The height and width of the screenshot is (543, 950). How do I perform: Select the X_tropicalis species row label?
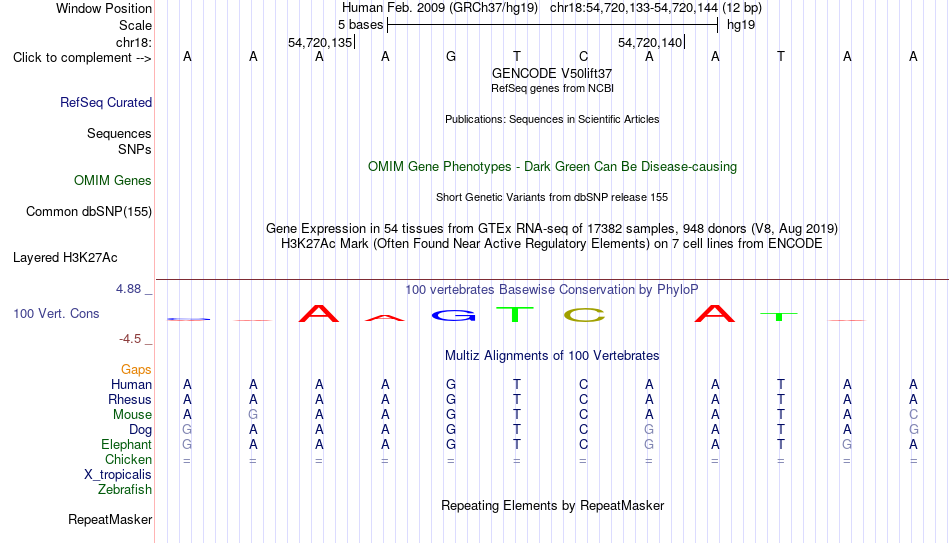[118, 475]
